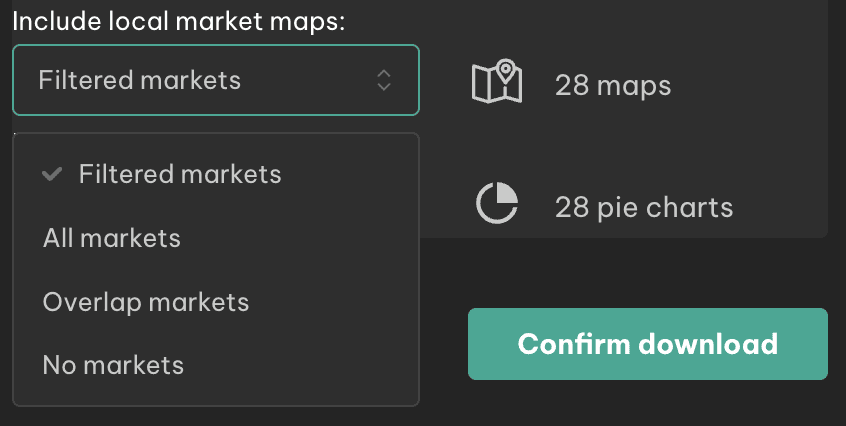Pick the Overlap markets option
The height and width of the screenshot is (426, 846).
pyautogui.click(x=216, y=301)
